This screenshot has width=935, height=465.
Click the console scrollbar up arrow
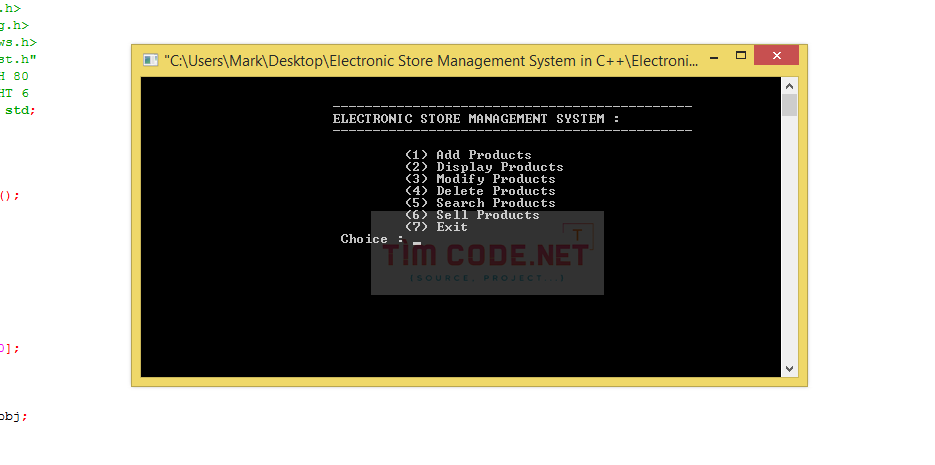[x=789, y=85]
